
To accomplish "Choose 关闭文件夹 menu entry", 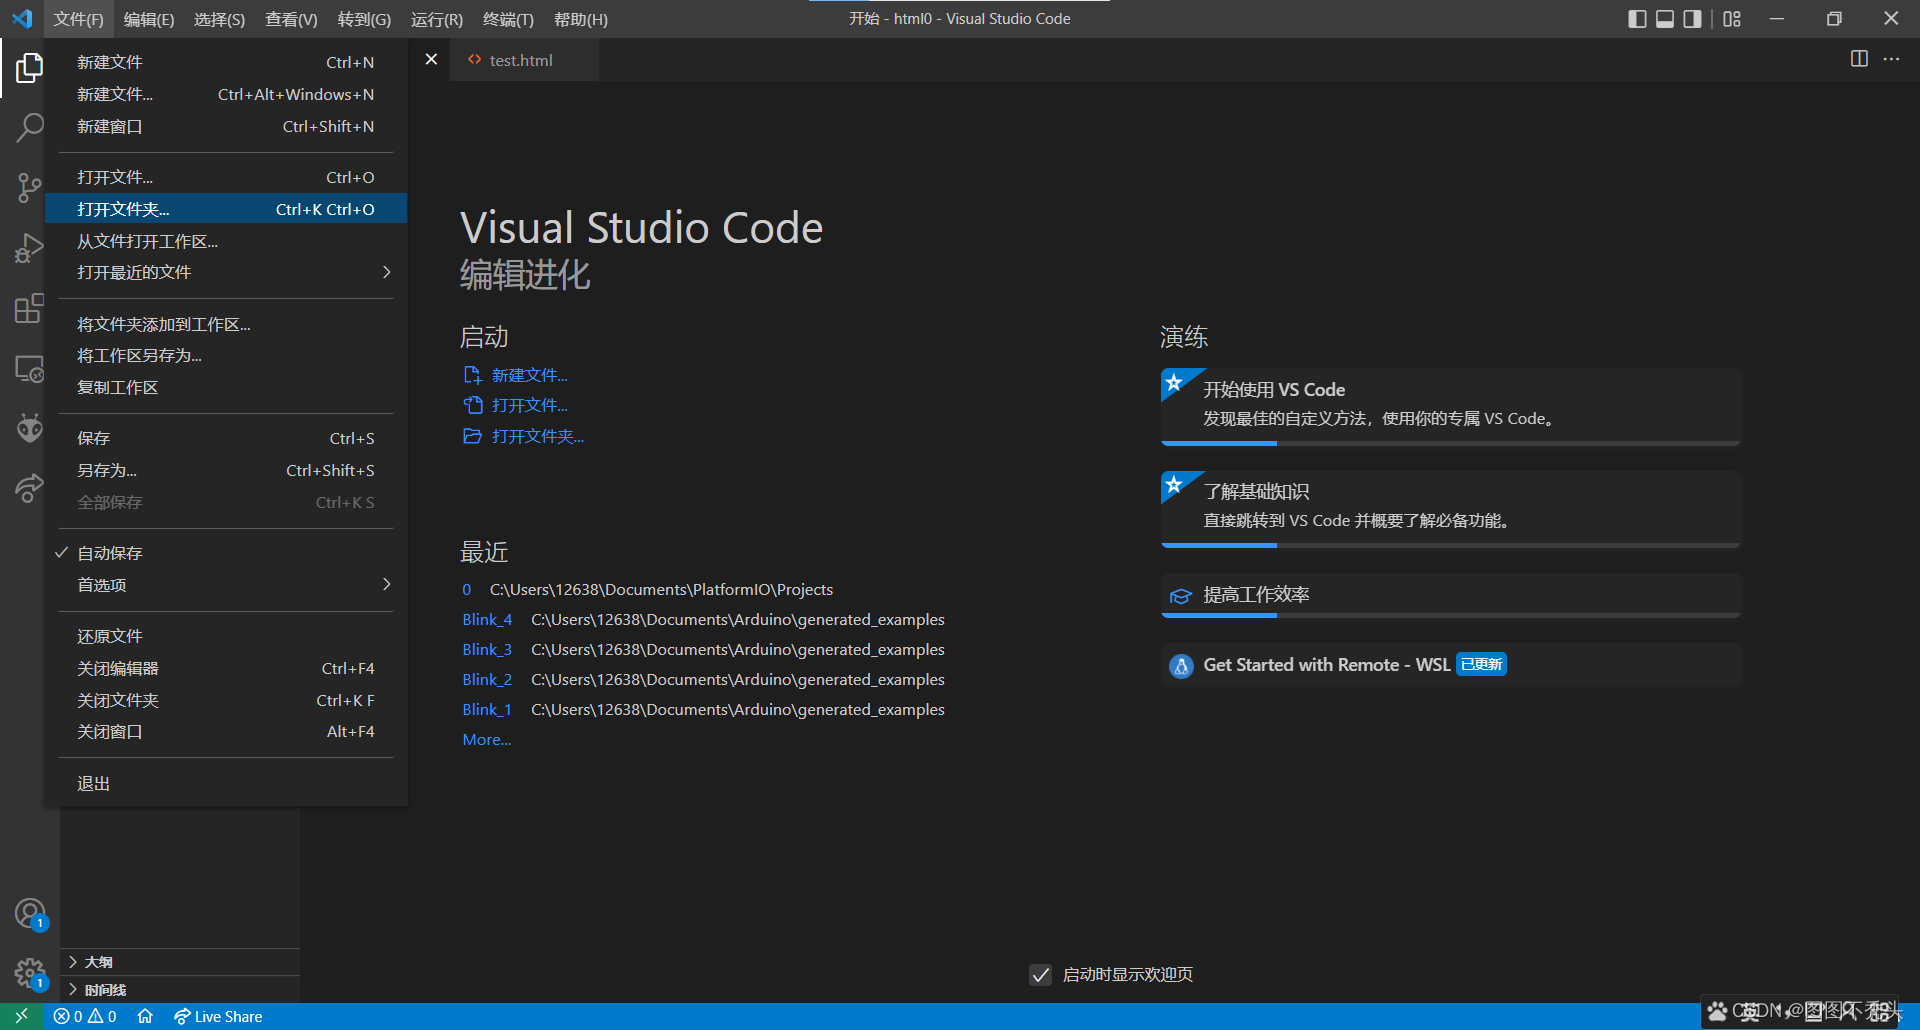I will coord(226,700).
